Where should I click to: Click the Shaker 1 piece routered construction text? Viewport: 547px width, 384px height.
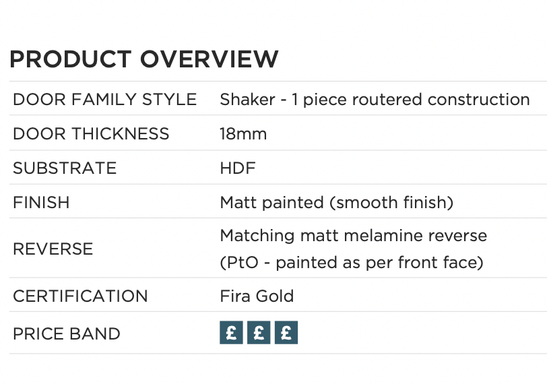pyautogui.click(x=375, y=100)
